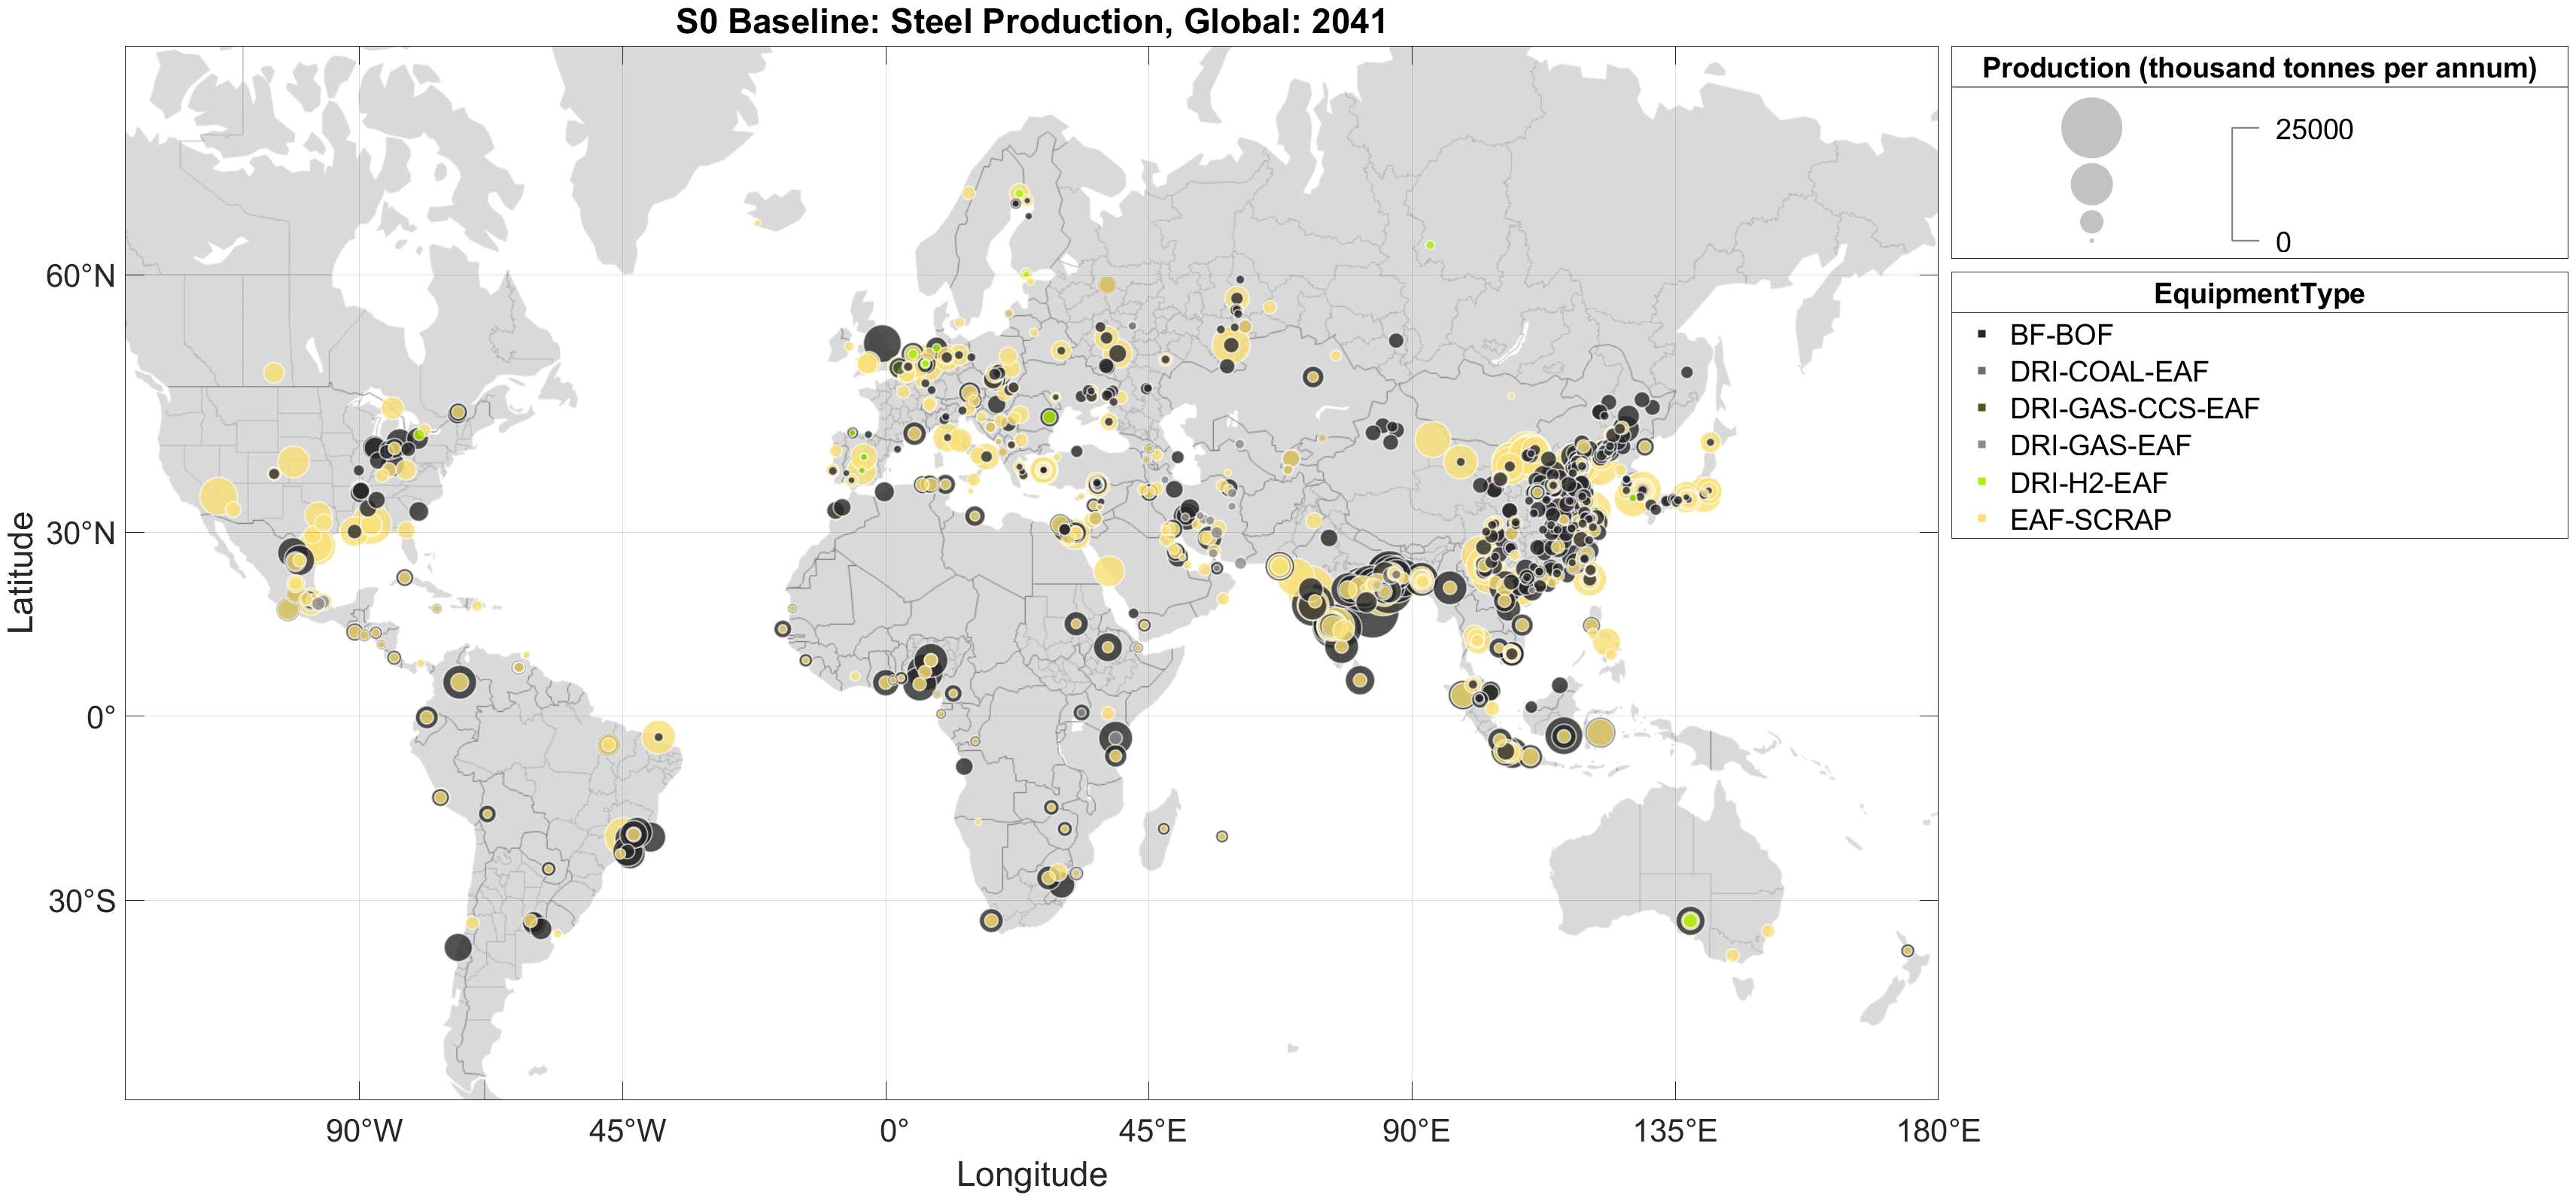Click the 25000 size legend label
This screenshot has width=2576, height=1201.
(x=2313, y=130)
